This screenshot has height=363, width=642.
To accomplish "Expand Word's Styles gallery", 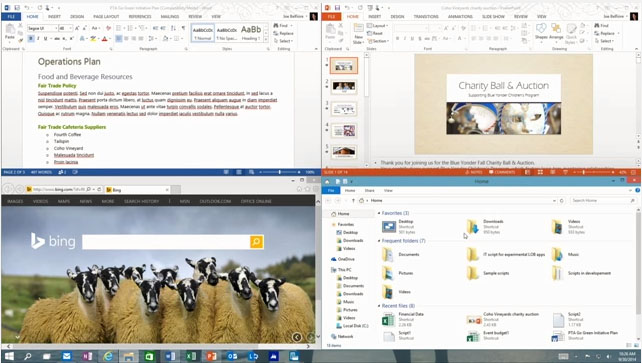I will 266,39.
